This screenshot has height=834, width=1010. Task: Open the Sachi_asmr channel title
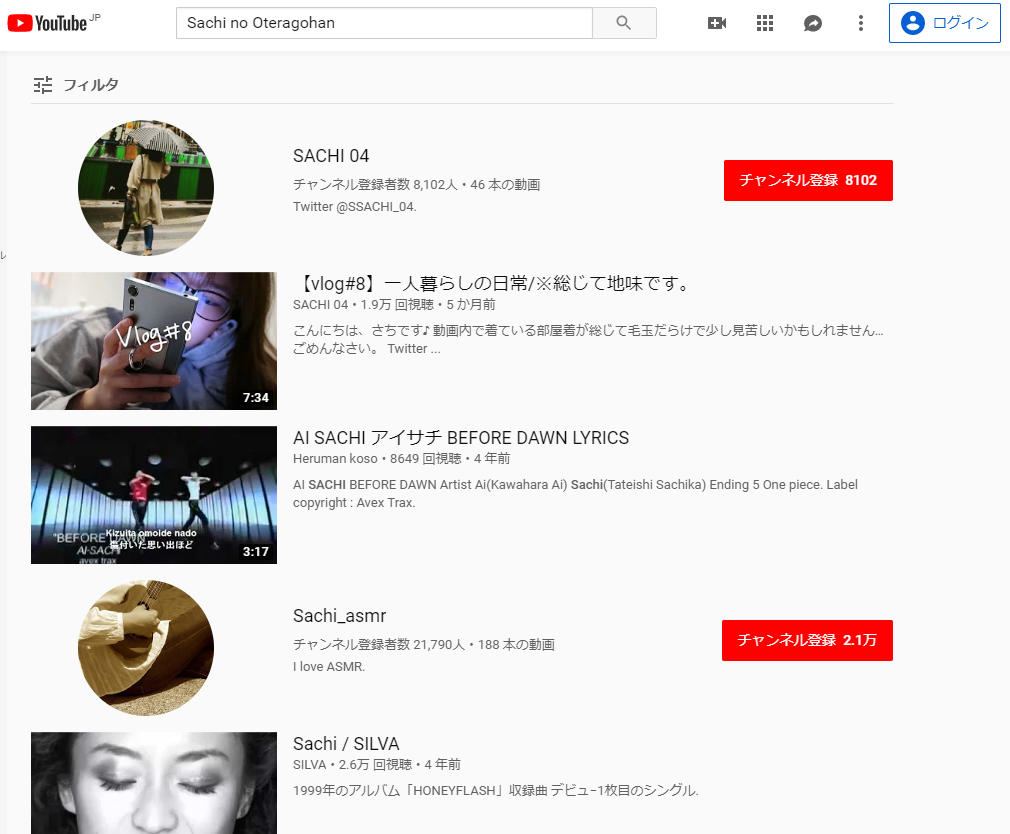coord(339,616)
